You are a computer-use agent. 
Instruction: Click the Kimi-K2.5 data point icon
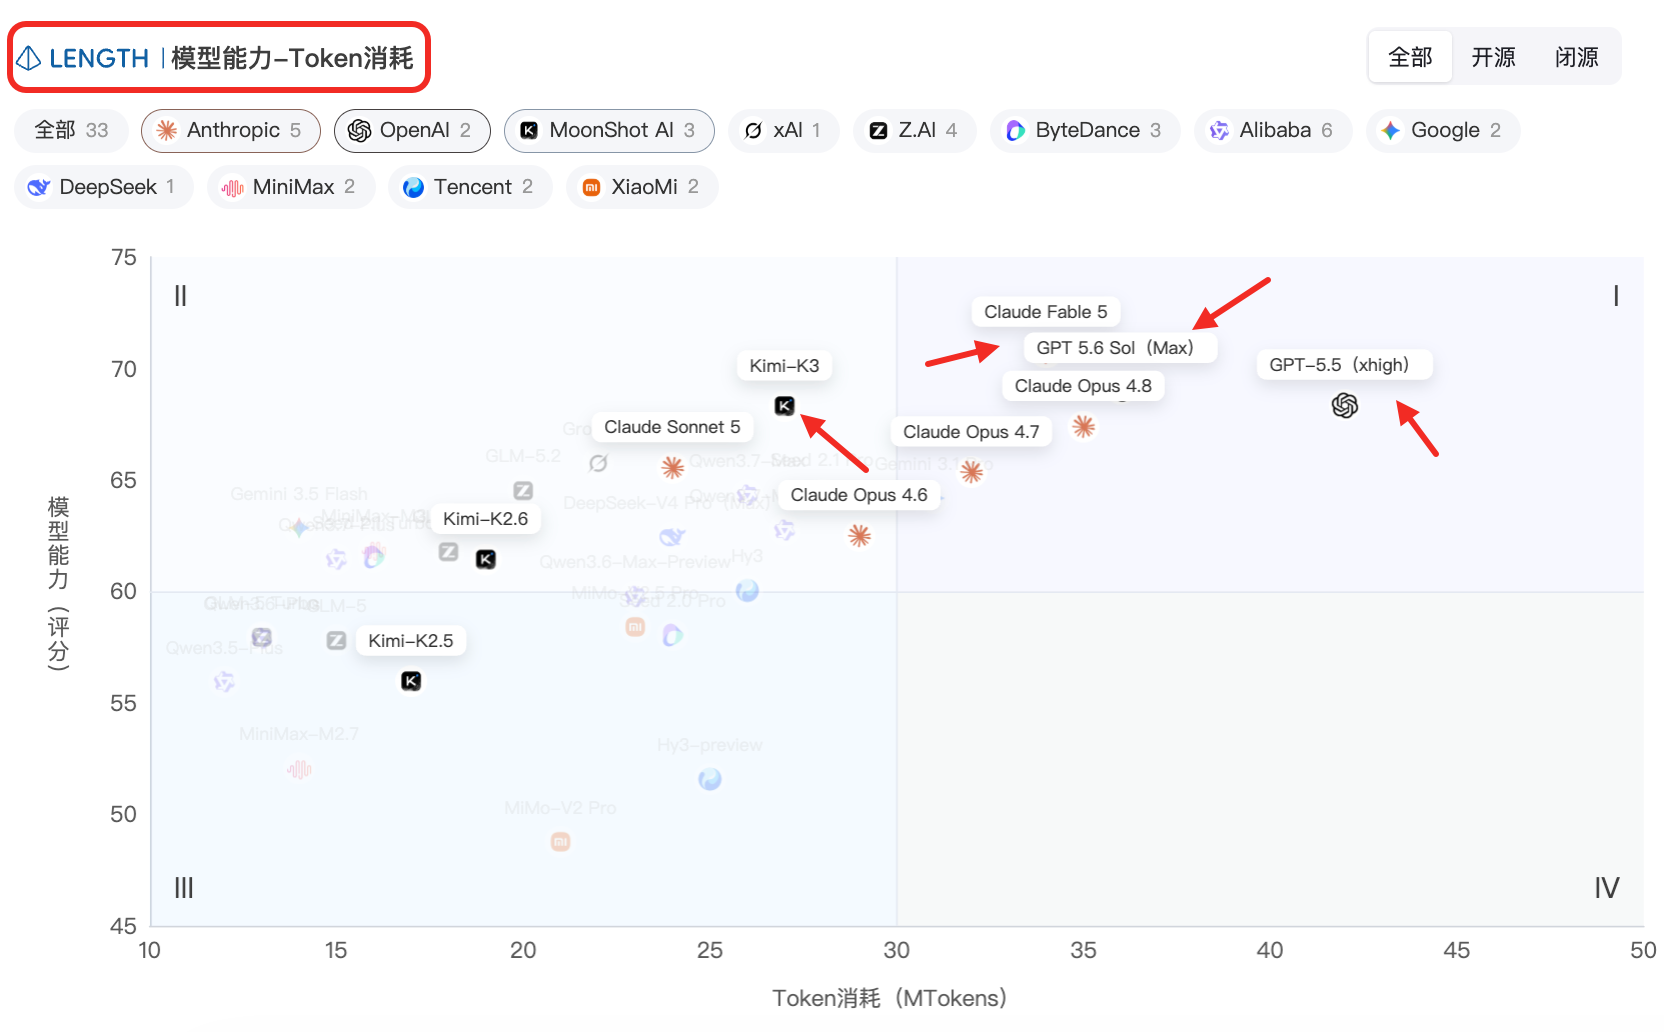point(411,681)
